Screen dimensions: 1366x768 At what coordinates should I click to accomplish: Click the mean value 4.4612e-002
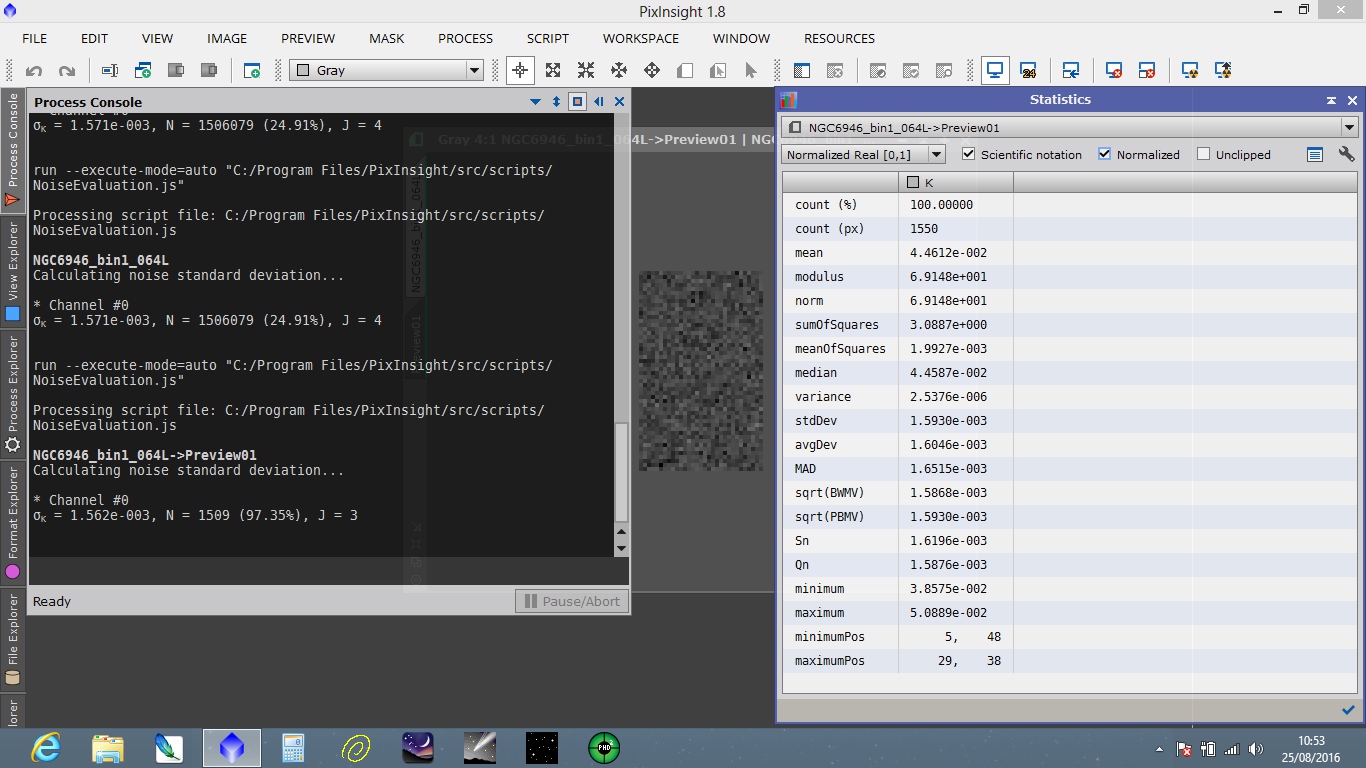click(x=946, y=253)
